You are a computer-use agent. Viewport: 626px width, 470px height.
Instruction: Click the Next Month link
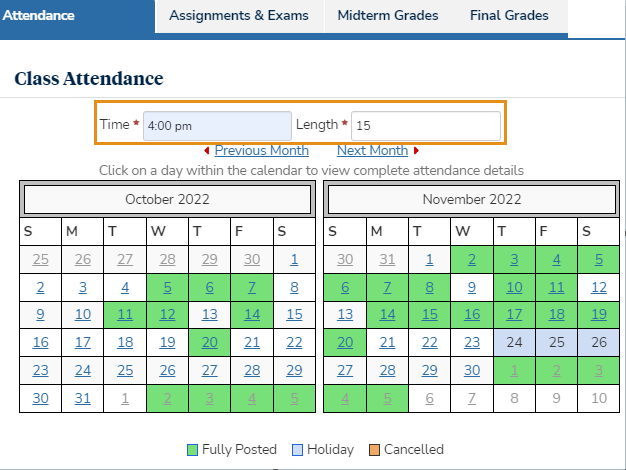tap(372, 151)
